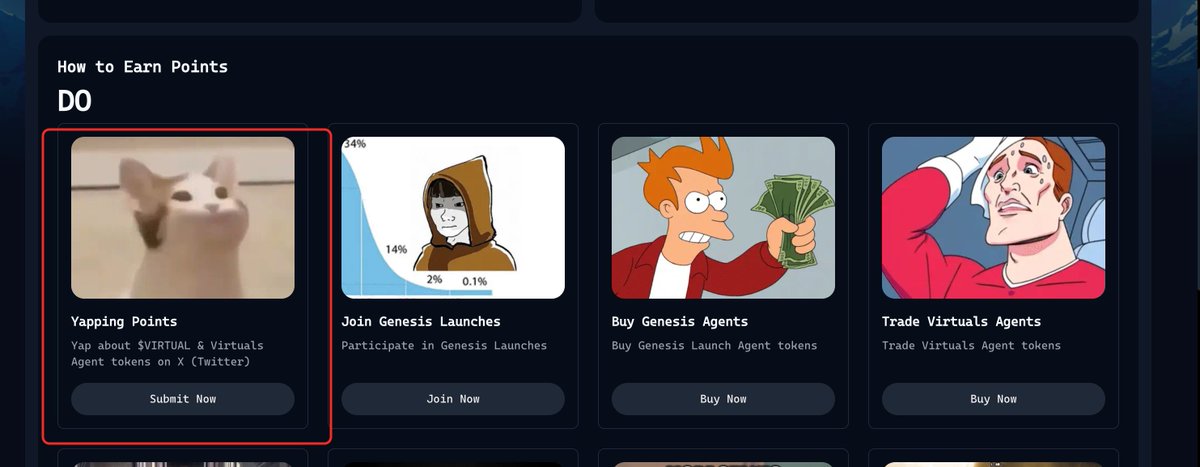Click the Buy Genesis Launch Agent tokens text
The width and height of the screenshot is (1200, 467).
coord(714,346)
